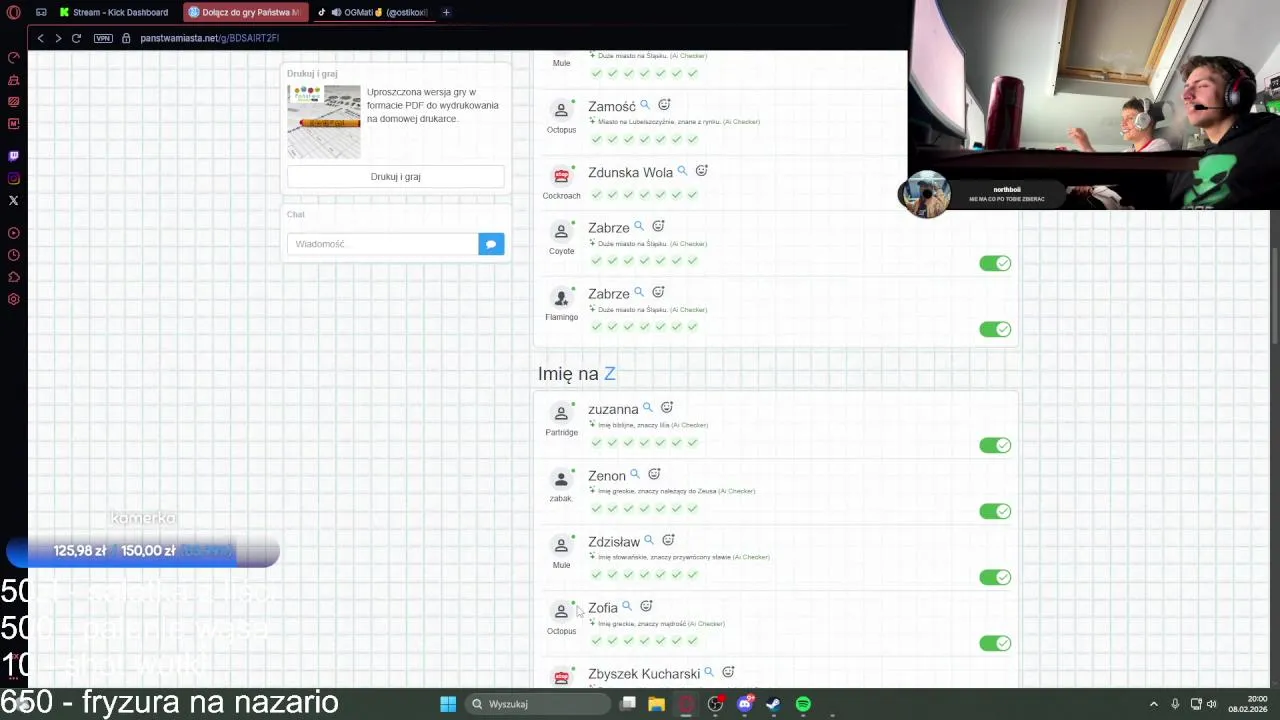Click Flamingo player's avatar icon

[561, 297]
